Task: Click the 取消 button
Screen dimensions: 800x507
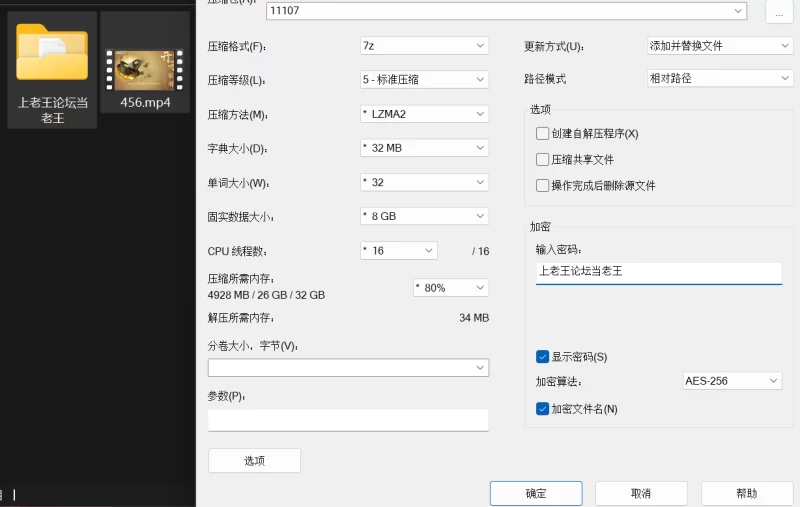Action: point(641,493)
